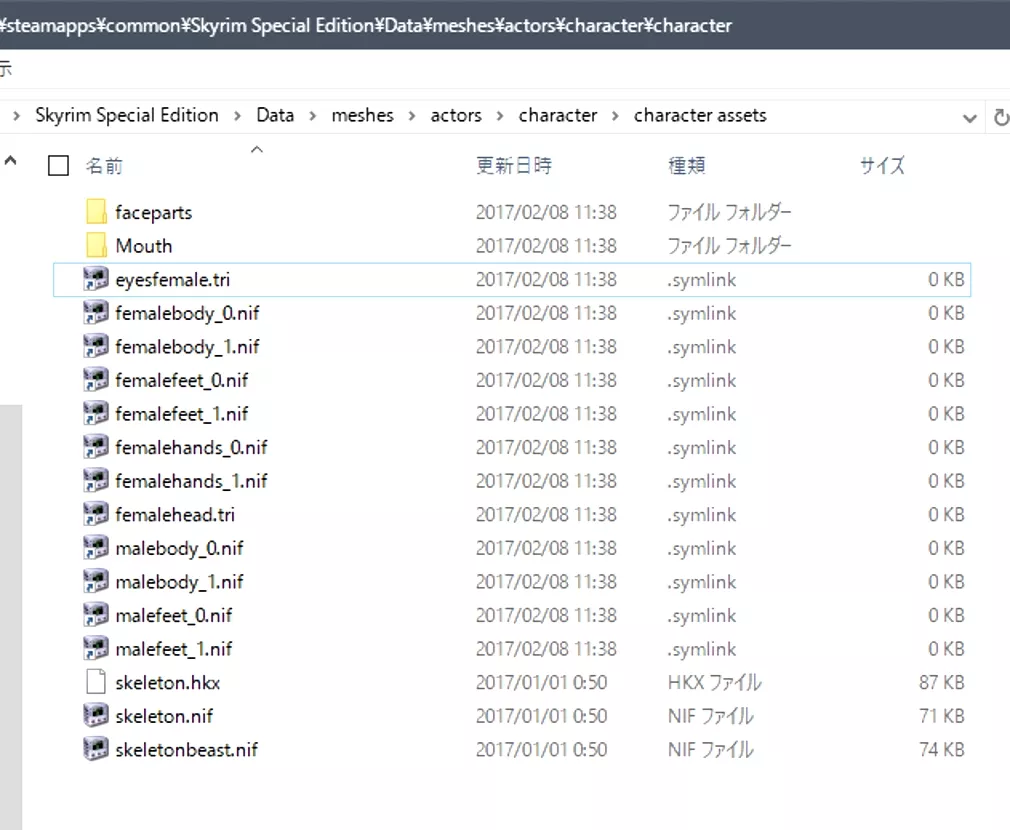Select skeletonbeast.nif file icon

click(96, 748)
